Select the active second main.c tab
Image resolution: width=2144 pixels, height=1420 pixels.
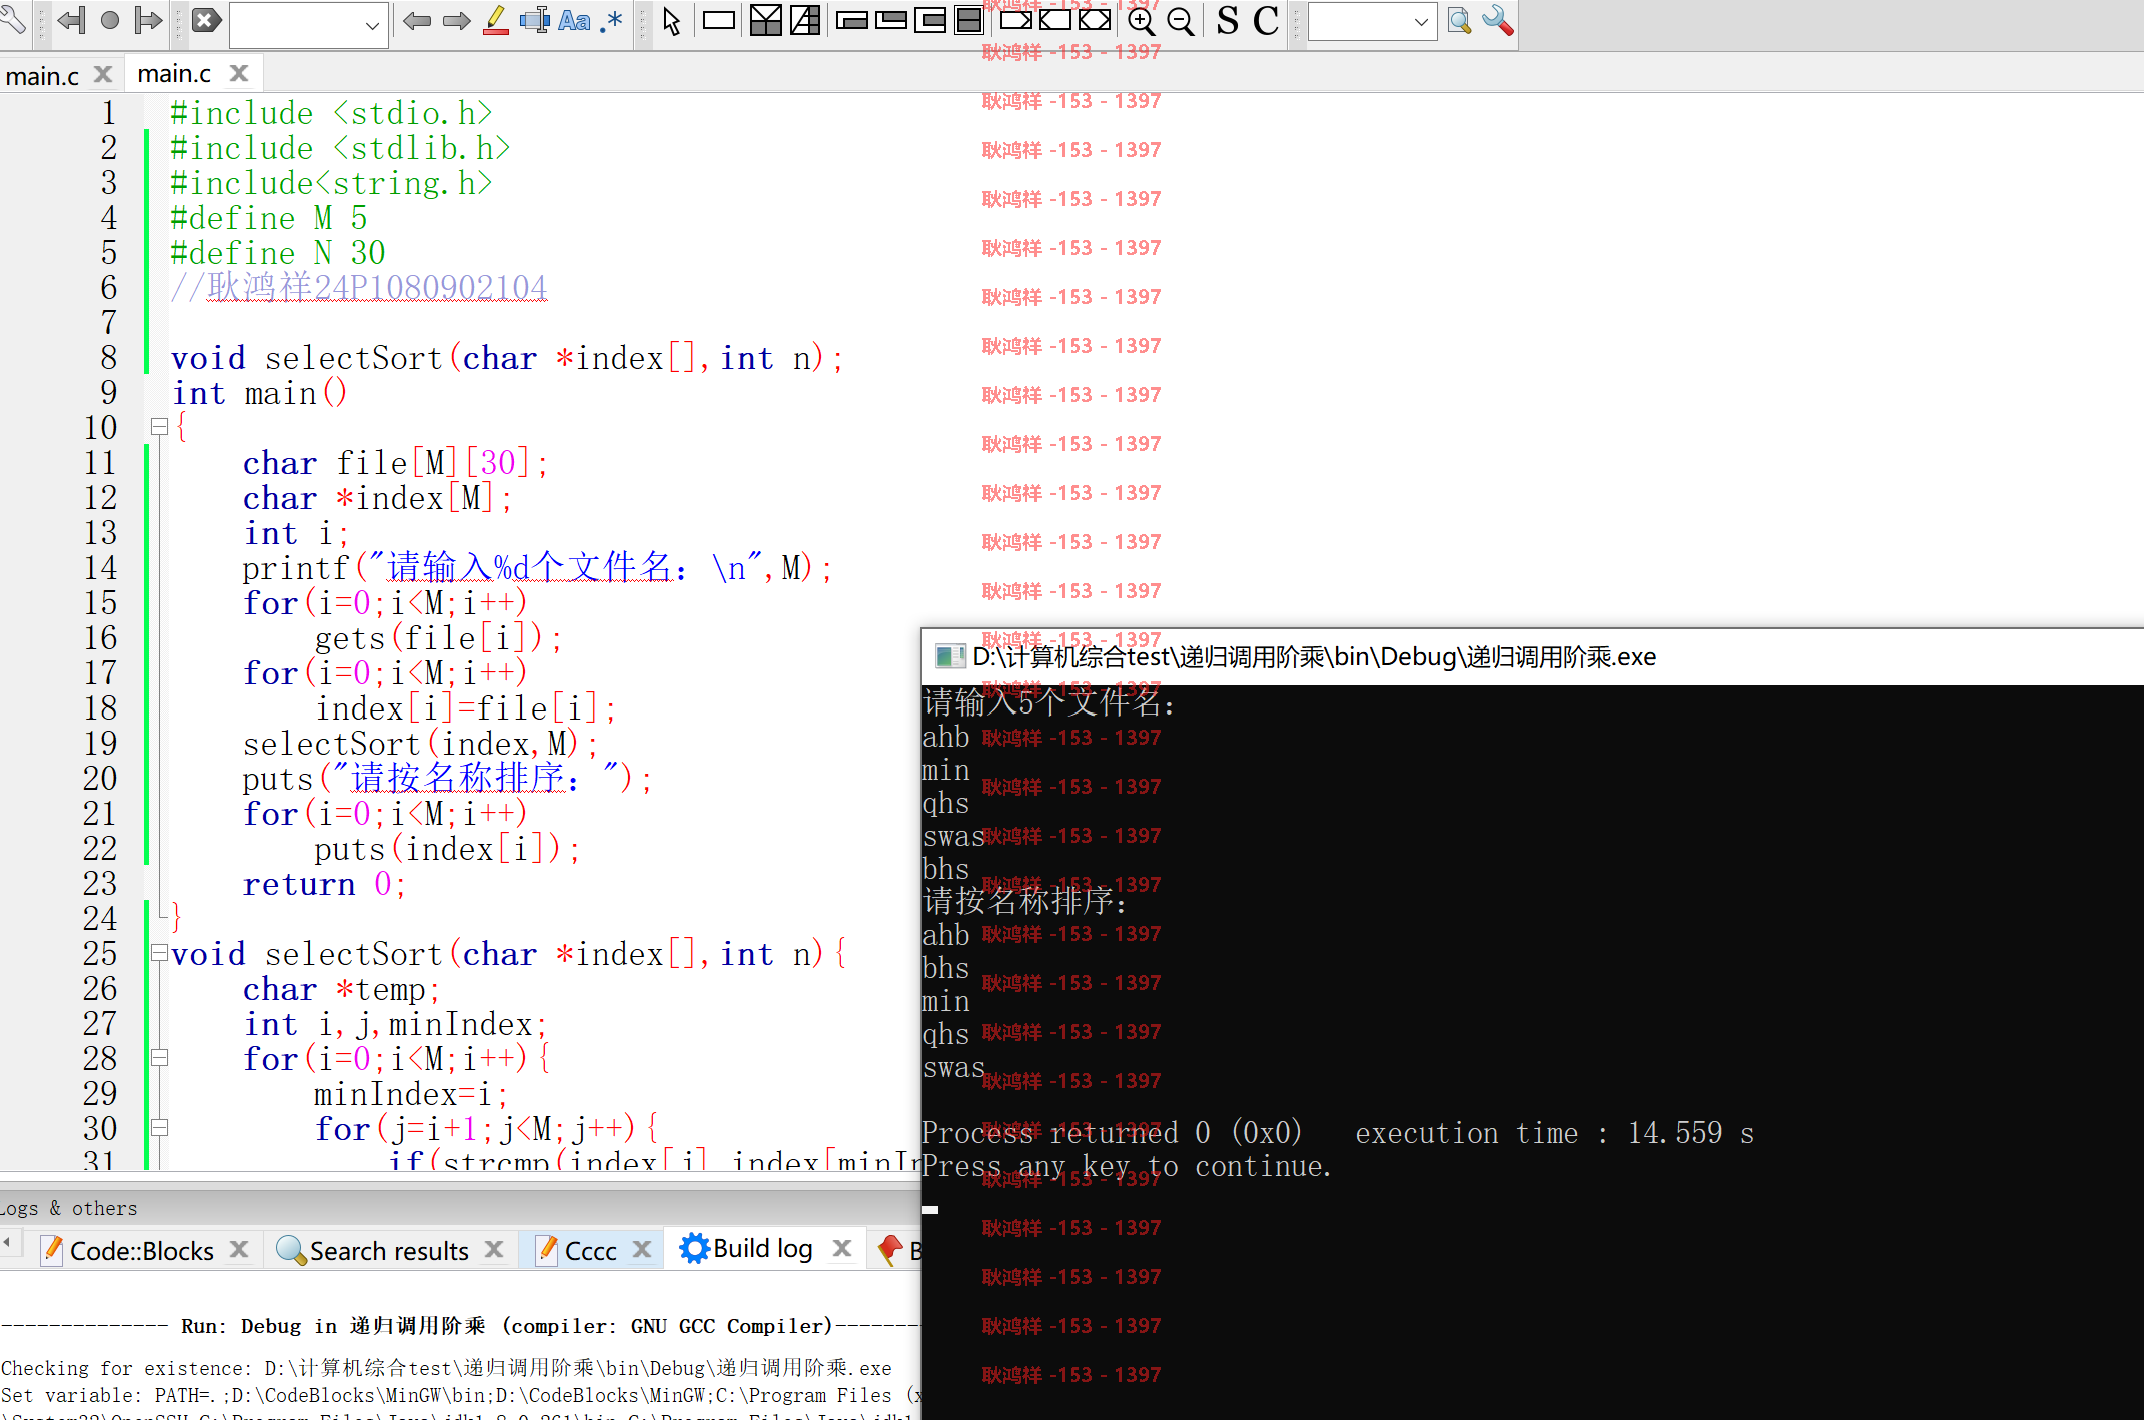tap(174, 73)
